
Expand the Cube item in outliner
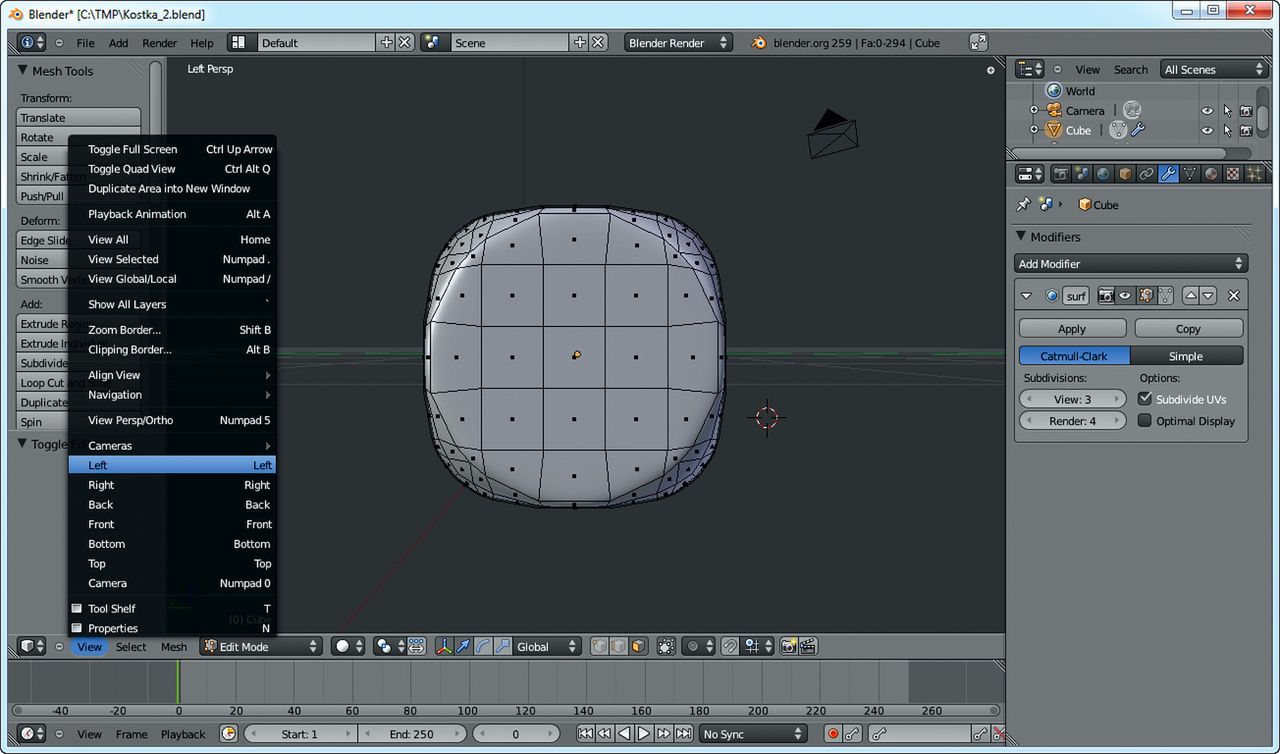coord(1034,131)
